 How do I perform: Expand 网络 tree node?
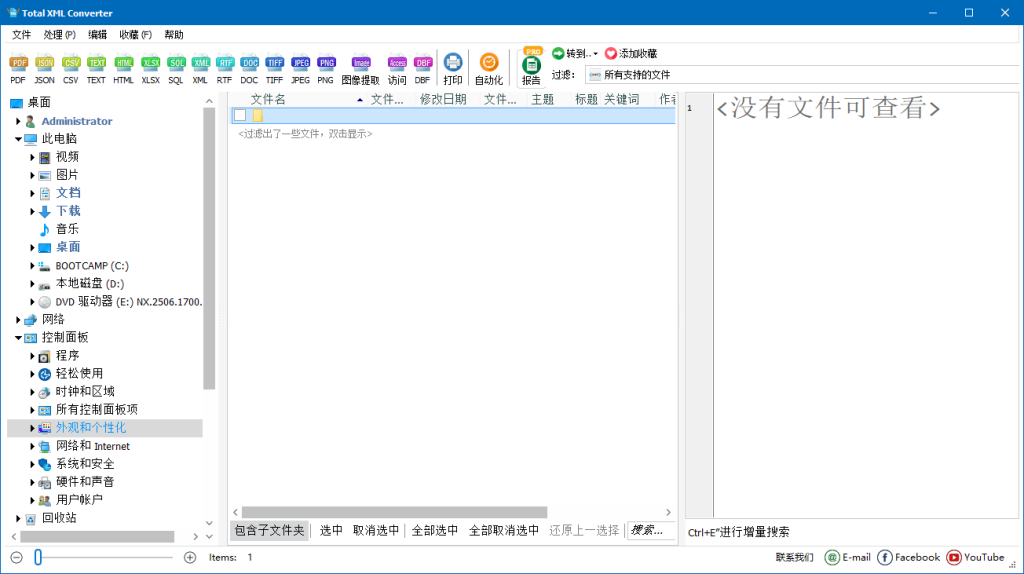18,319
